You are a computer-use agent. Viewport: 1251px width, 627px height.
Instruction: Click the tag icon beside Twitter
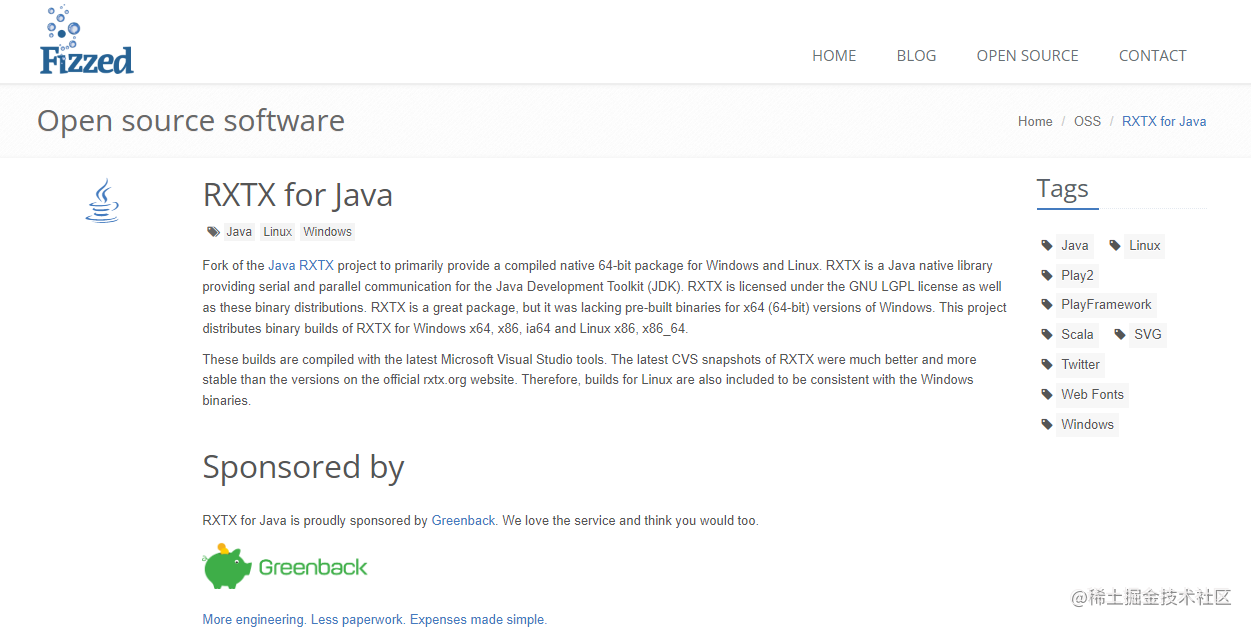(1047, 364)
